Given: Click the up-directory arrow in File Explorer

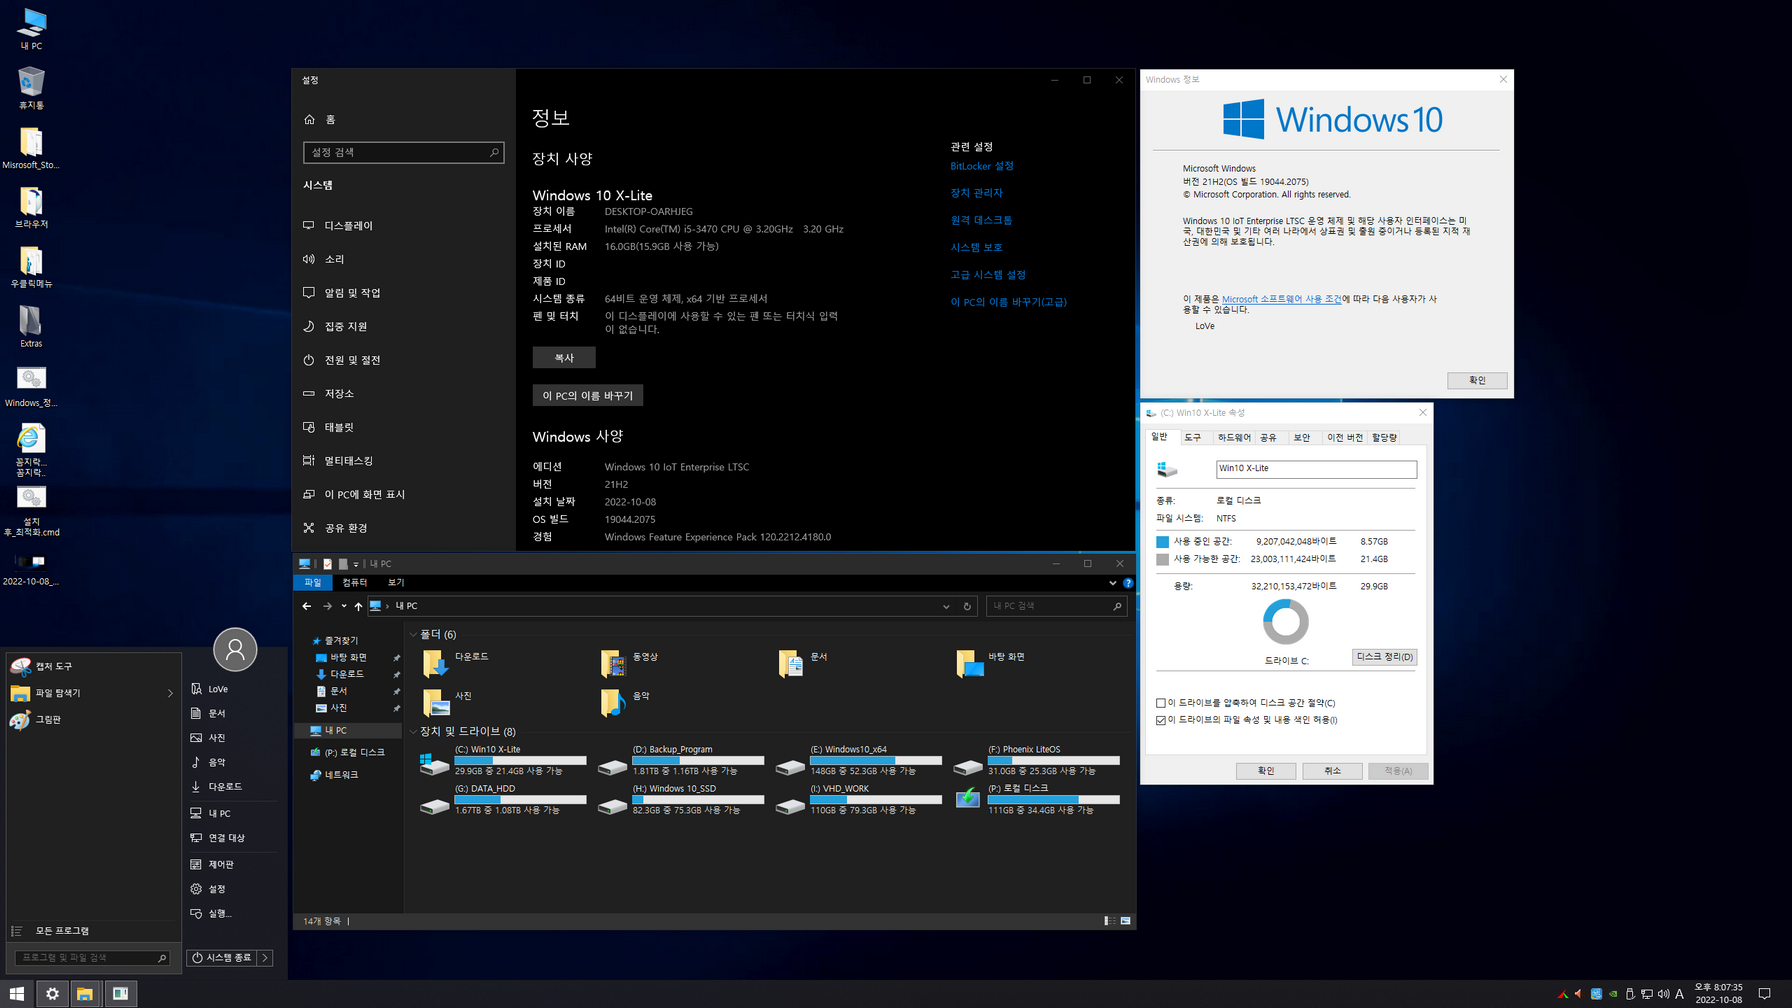Looking at the screenshot, I should (358, 606).
